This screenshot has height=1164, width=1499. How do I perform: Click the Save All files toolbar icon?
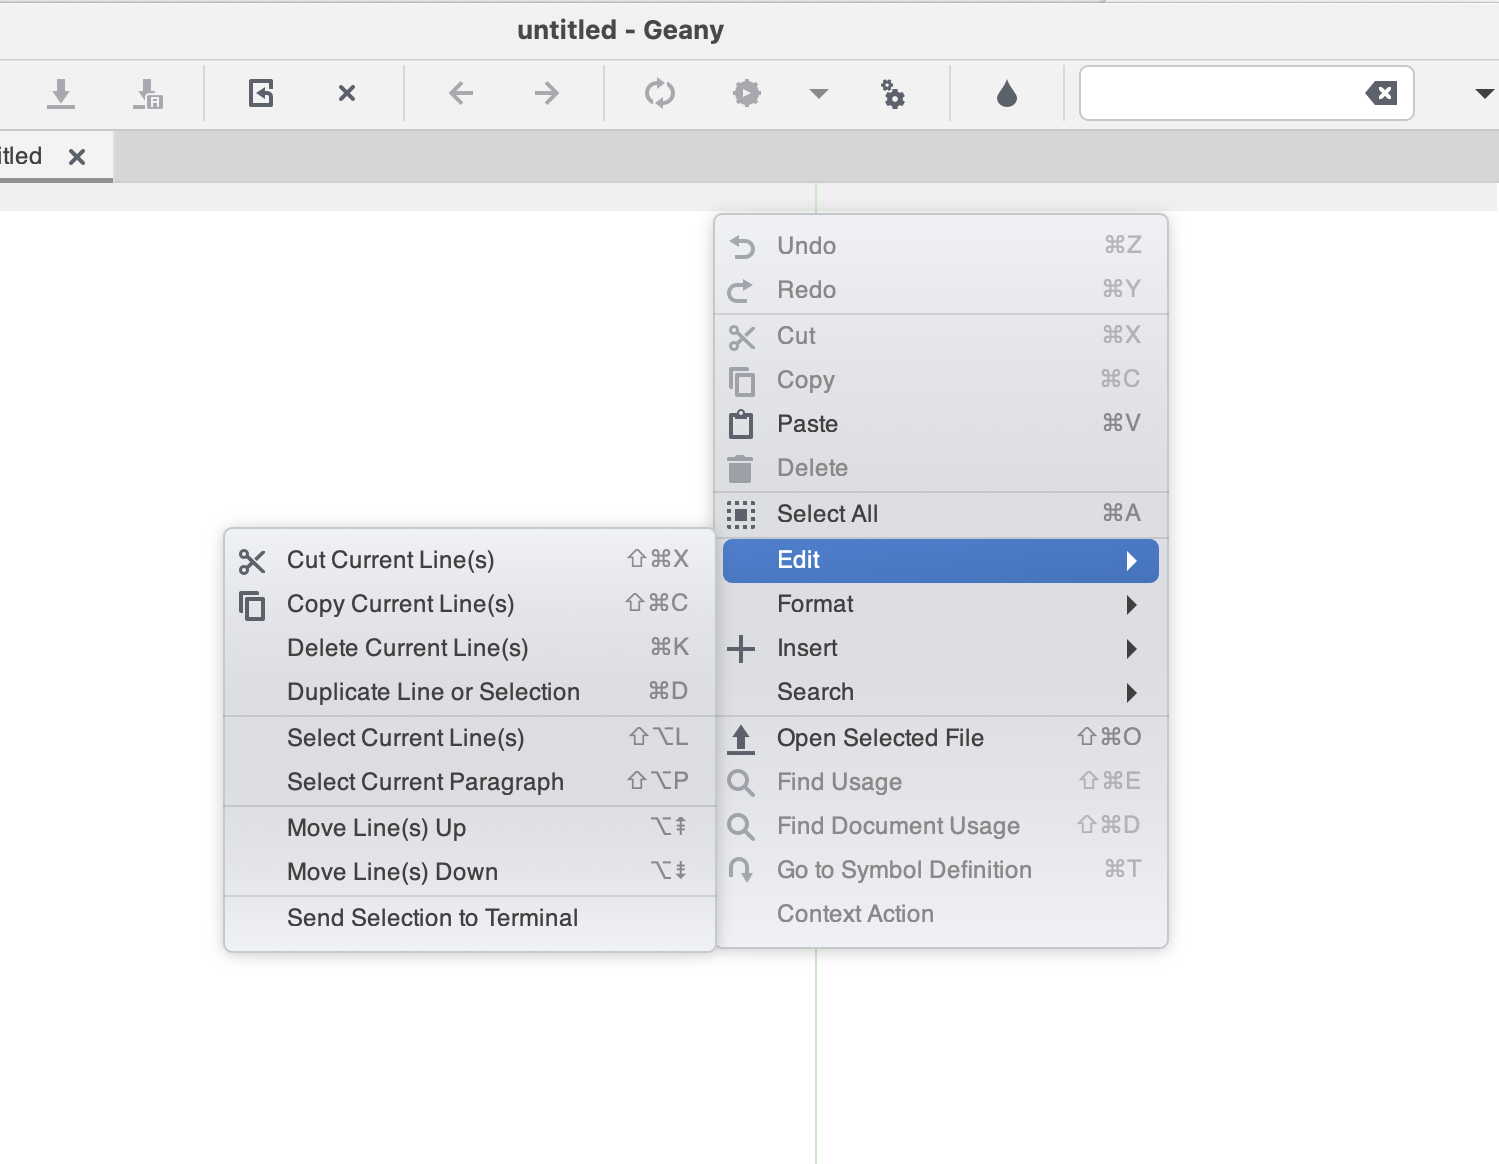148,94
